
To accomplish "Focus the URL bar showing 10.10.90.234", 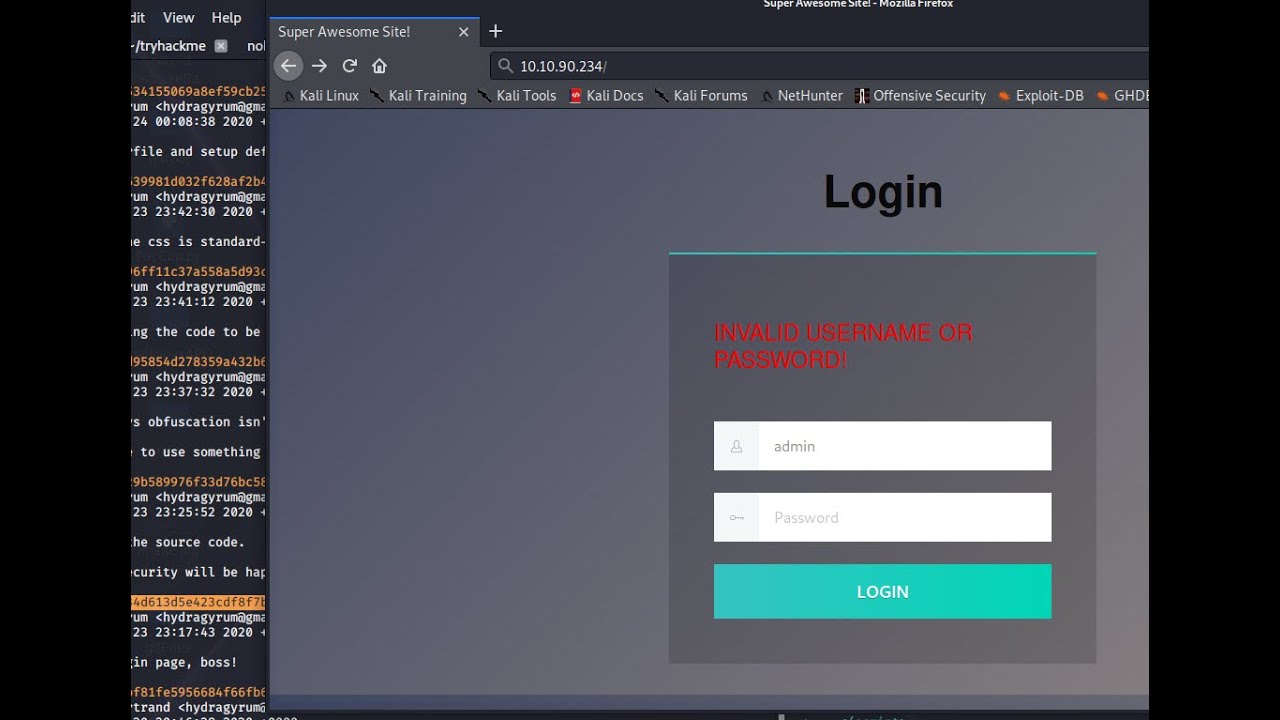I will tap(819, 66).
